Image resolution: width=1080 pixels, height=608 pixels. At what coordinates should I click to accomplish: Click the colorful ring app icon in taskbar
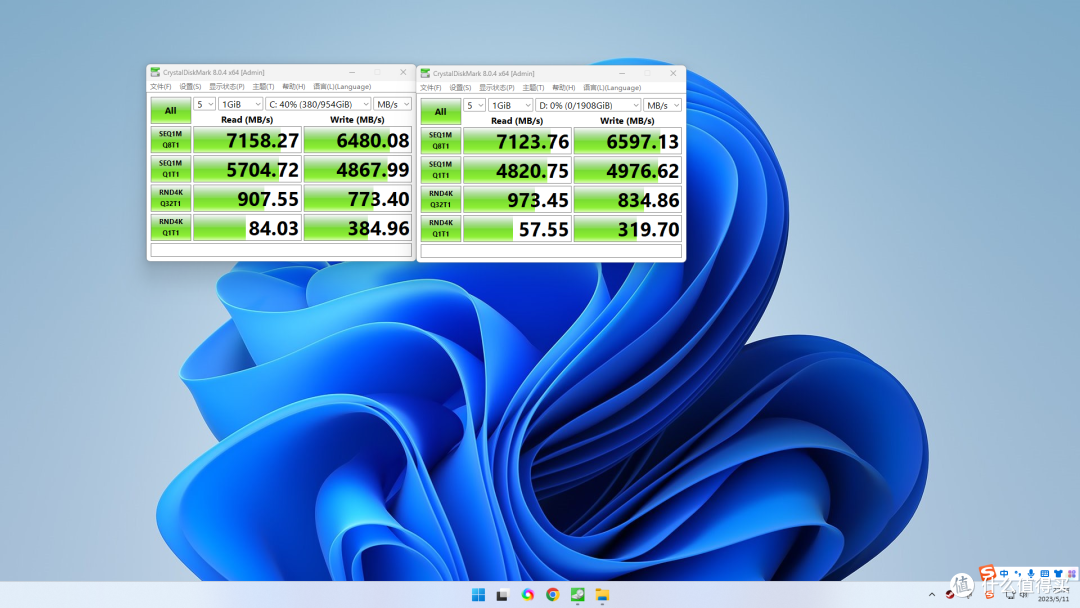528,595
